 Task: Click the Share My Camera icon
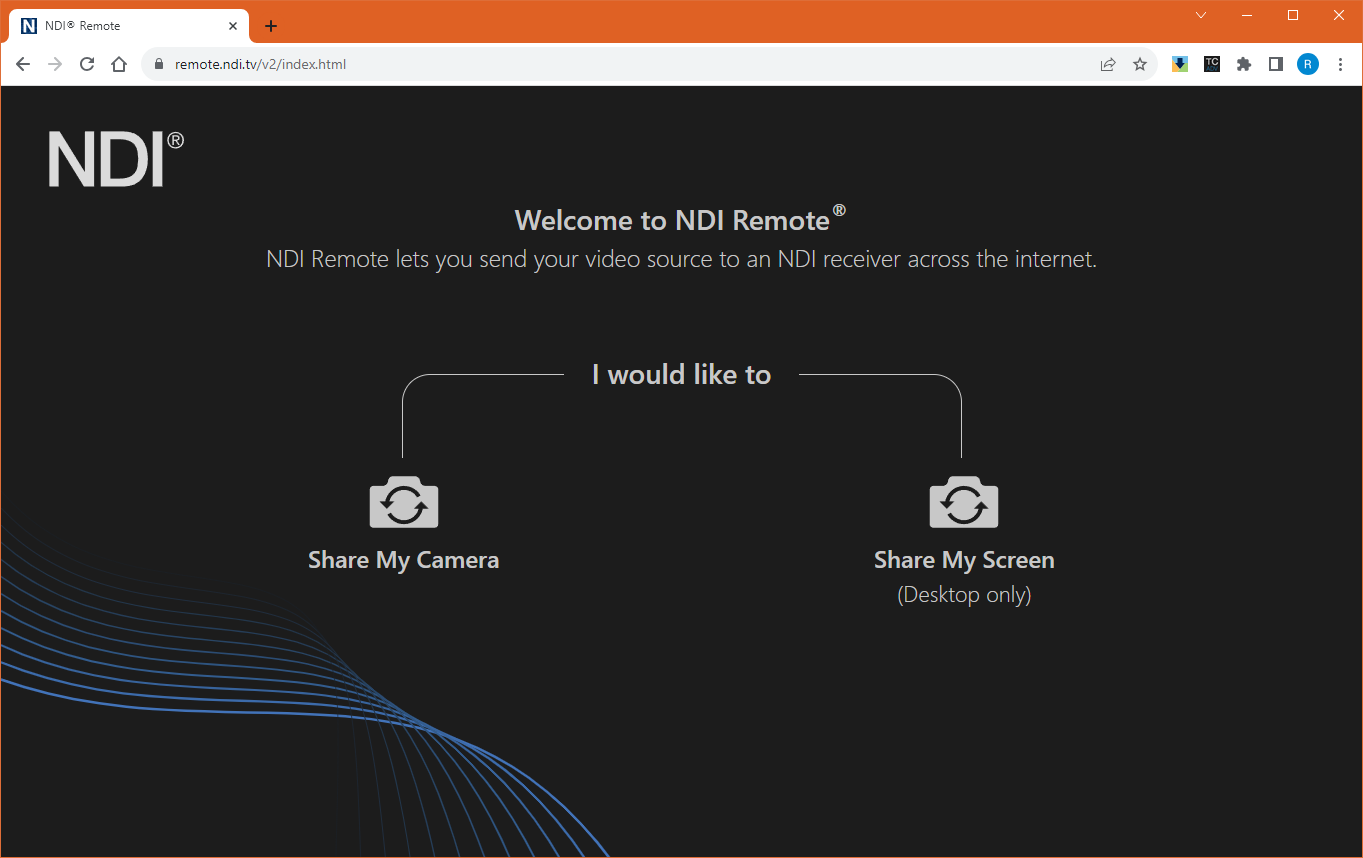[x=403, y=502]
